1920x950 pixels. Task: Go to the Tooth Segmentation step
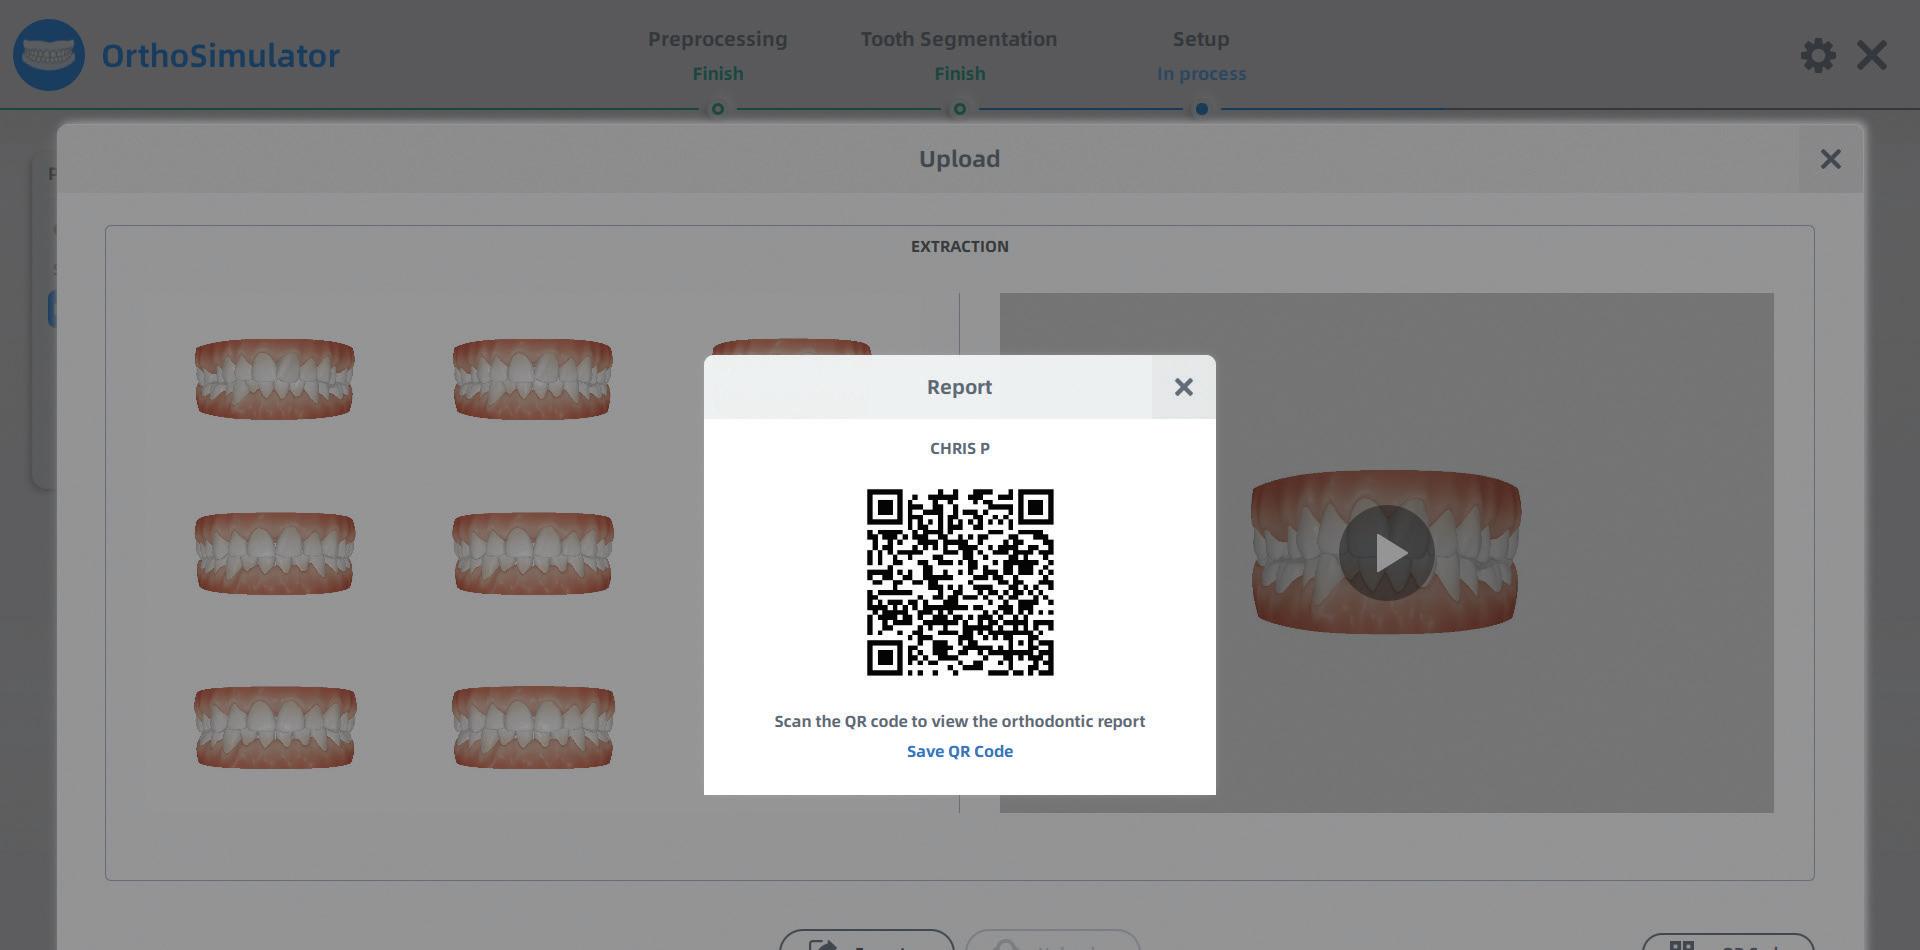tap(959, 39)
